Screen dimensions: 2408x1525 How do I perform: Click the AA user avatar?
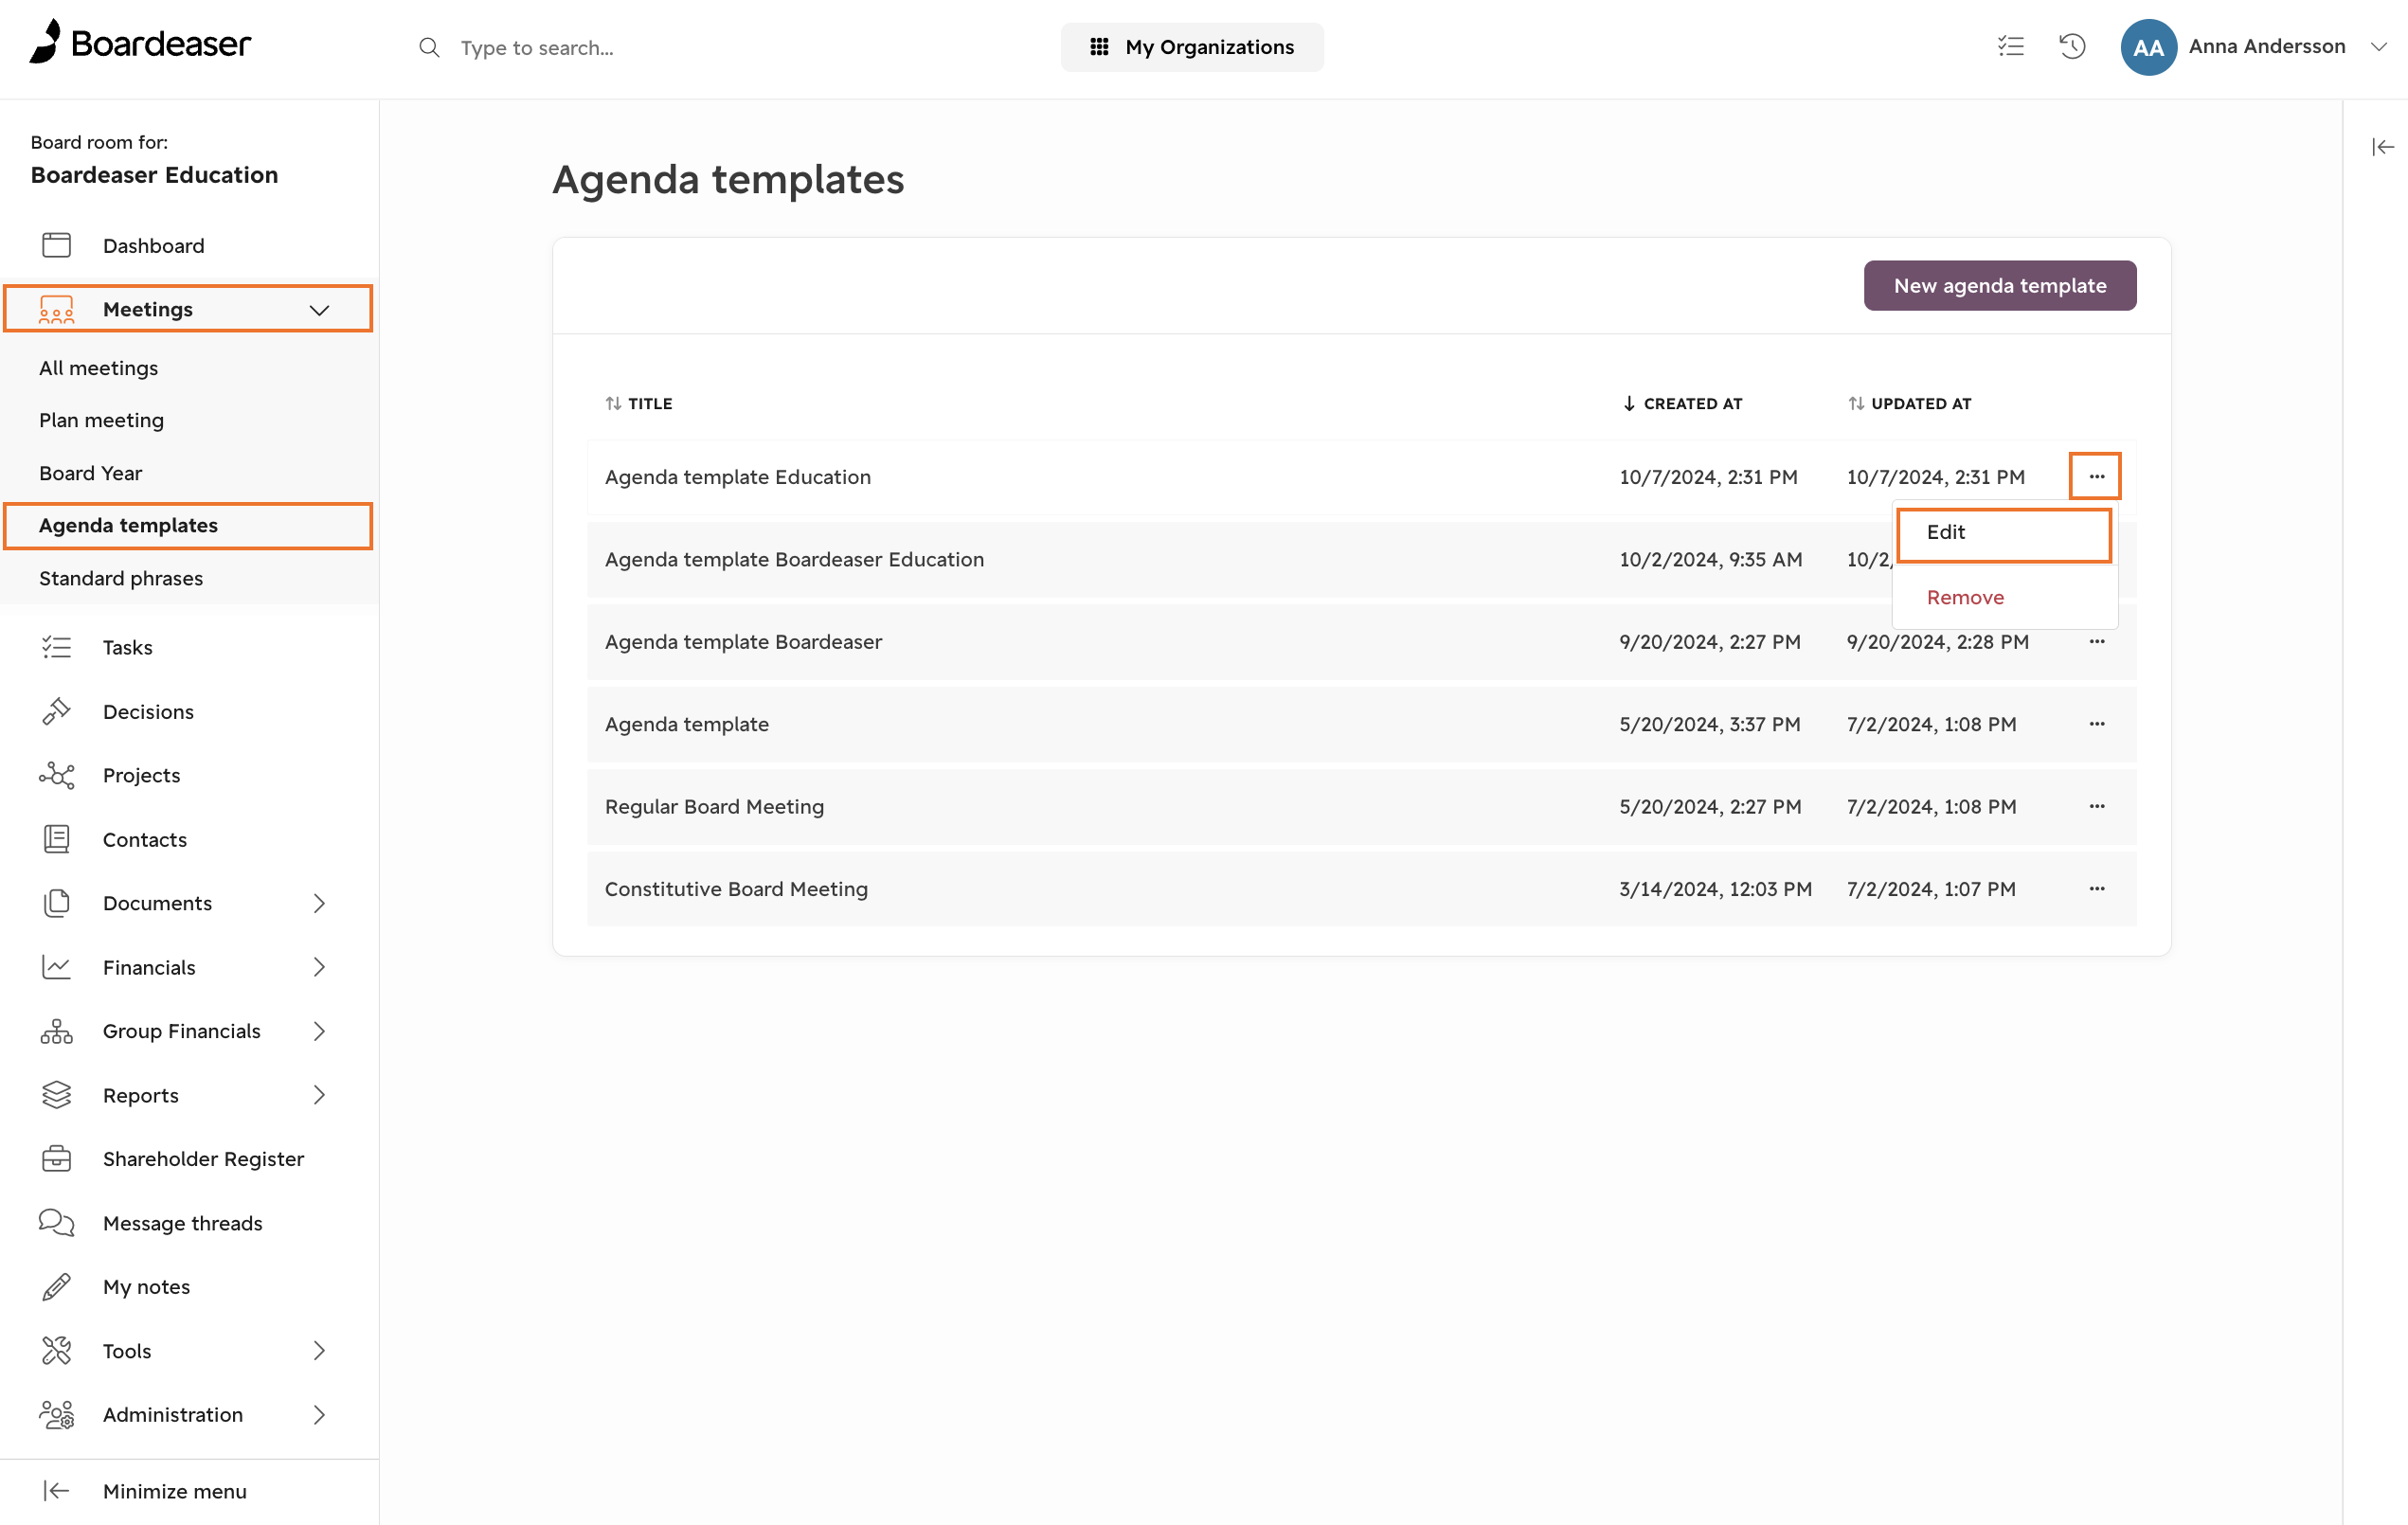coord(2148,47)
